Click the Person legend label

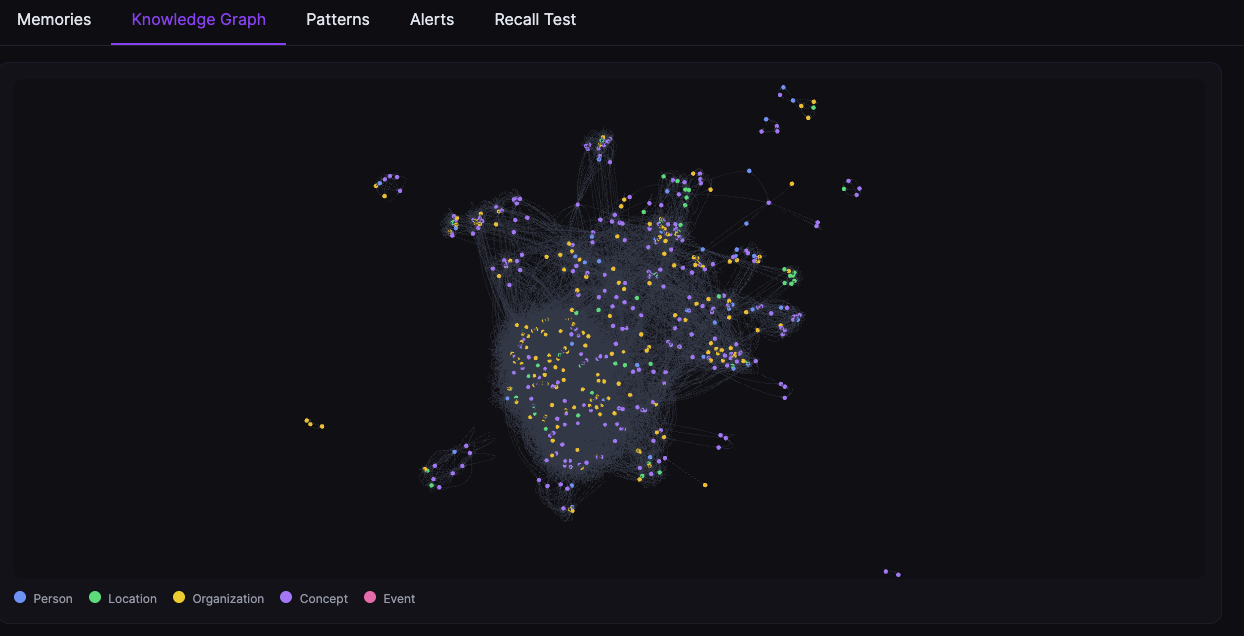[53, 599]
